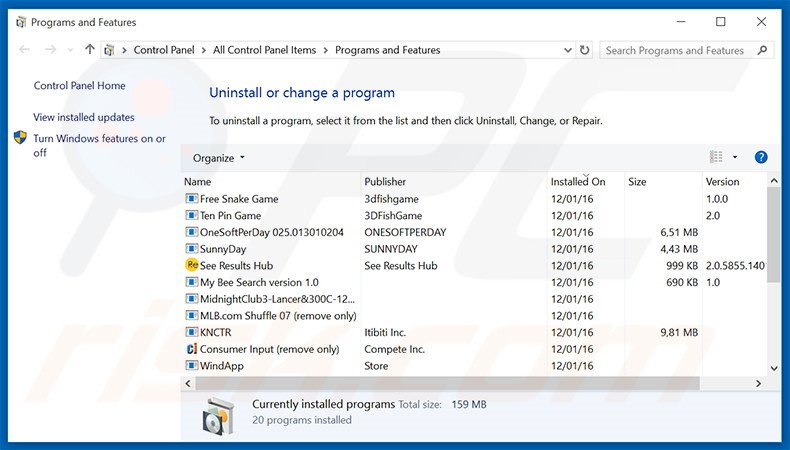Click the installed programs disc box icon
Viewport: 790px width, 450px height.
[219, 416]
